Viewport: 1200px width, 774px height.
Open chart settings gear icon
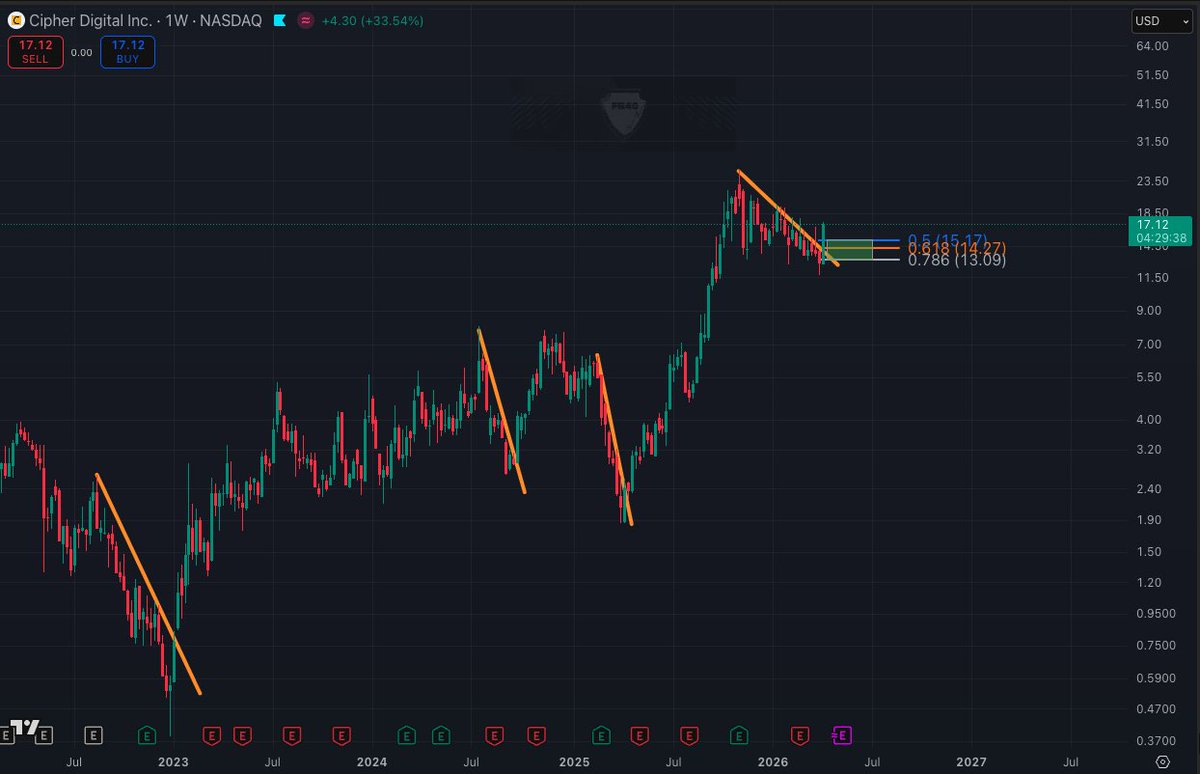pos(1162,762)
